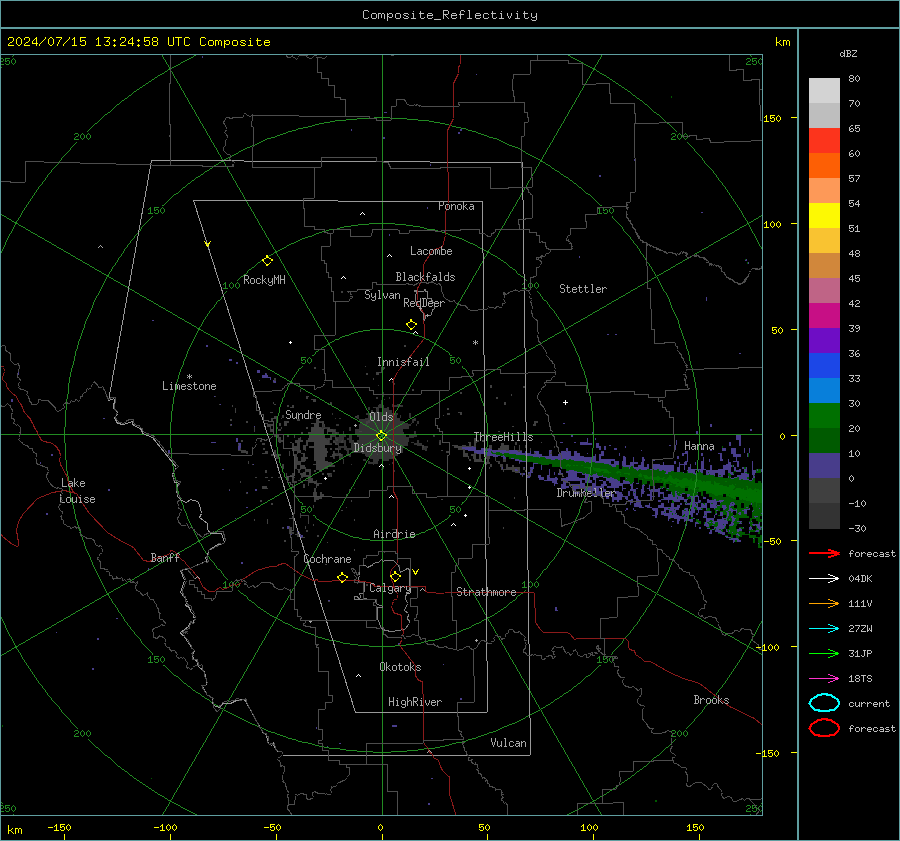
Task: Click the RedDeer city label
Action: coord(424,303)
